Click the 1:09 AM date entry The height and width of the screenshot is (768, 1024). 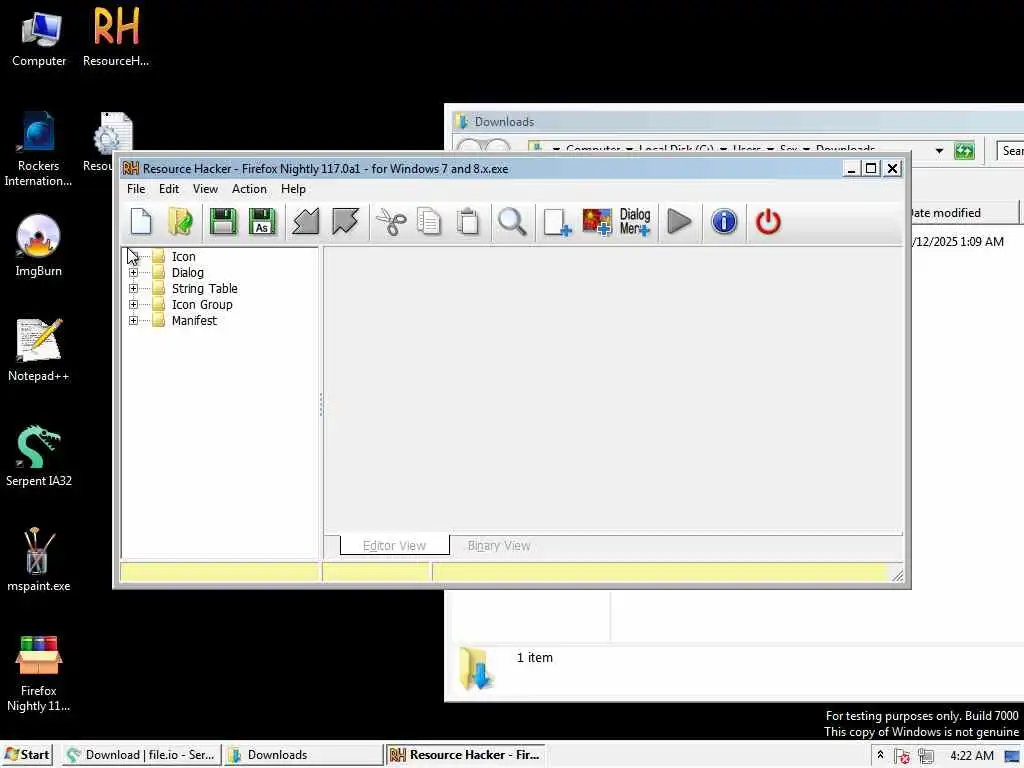click(x=957, y=242)
